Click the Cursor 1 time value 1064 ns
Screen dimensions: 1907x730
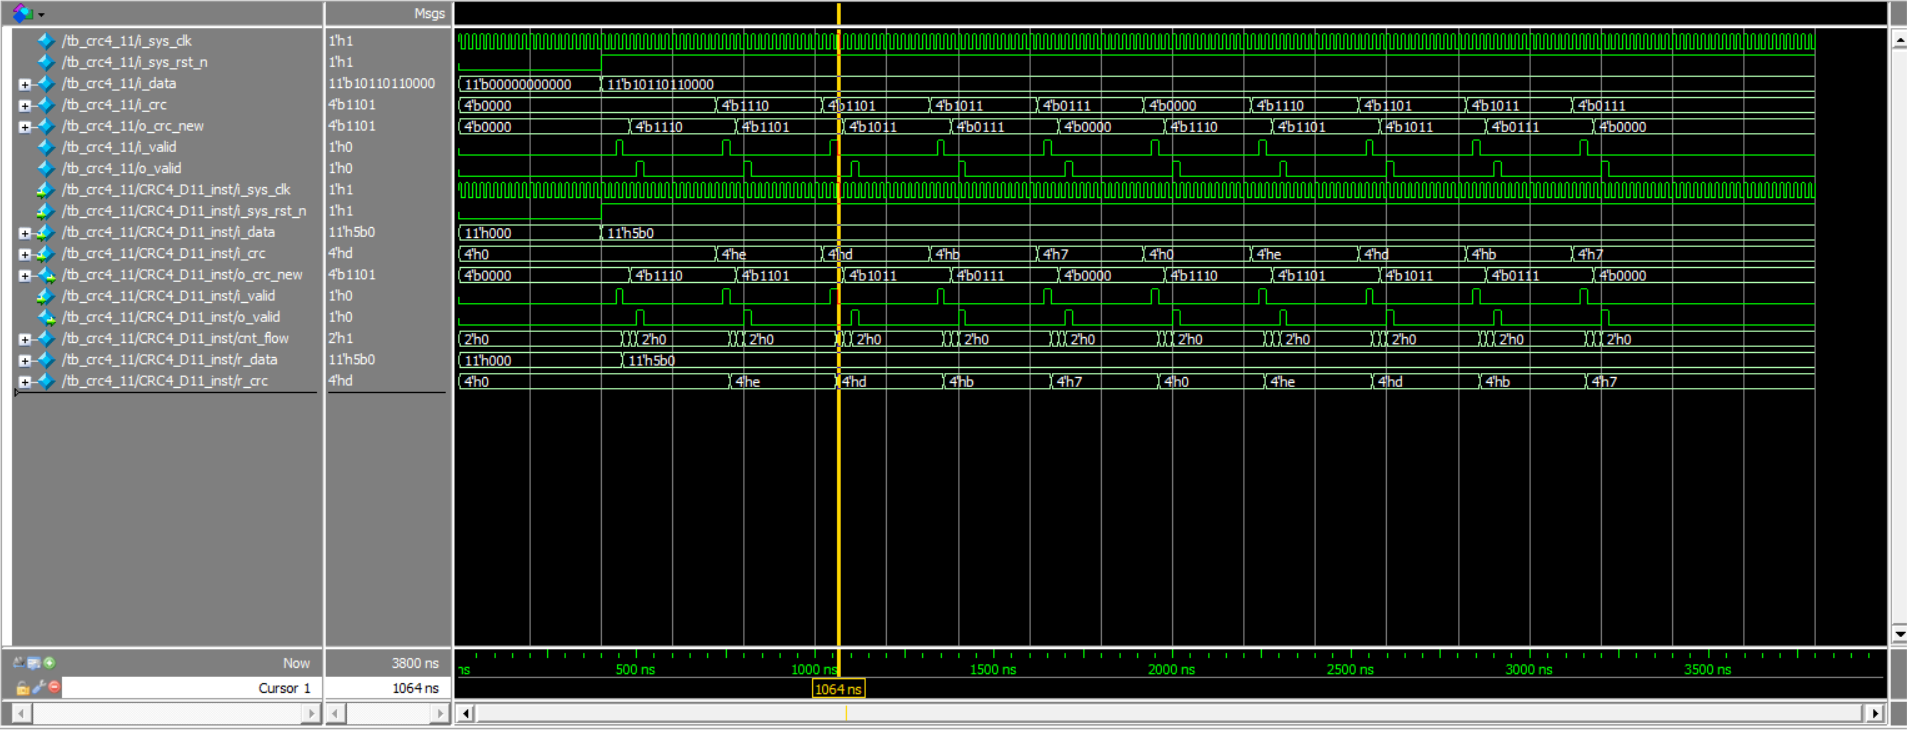pos(415,688)
